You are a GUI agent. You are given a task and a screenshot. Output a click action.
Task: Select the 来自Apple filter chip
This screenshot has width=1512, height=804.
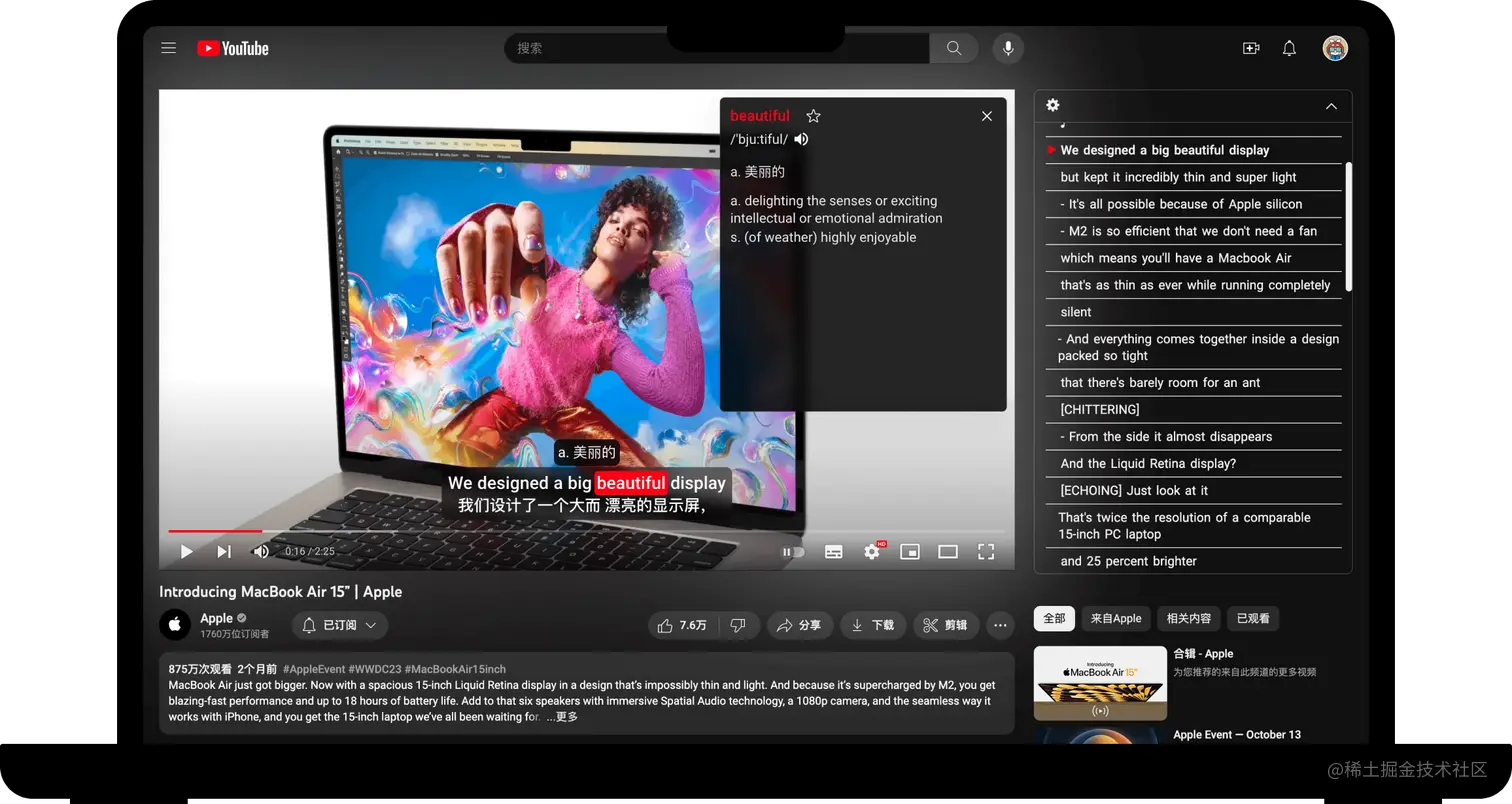(1116, 618)
